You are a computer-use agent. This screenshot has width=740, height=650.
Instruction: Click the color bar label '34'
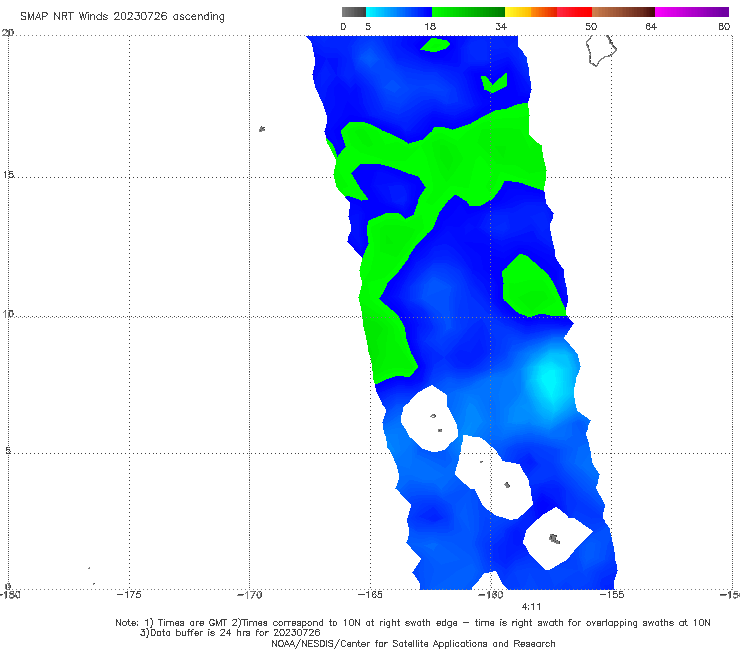(x=501, y=26)
